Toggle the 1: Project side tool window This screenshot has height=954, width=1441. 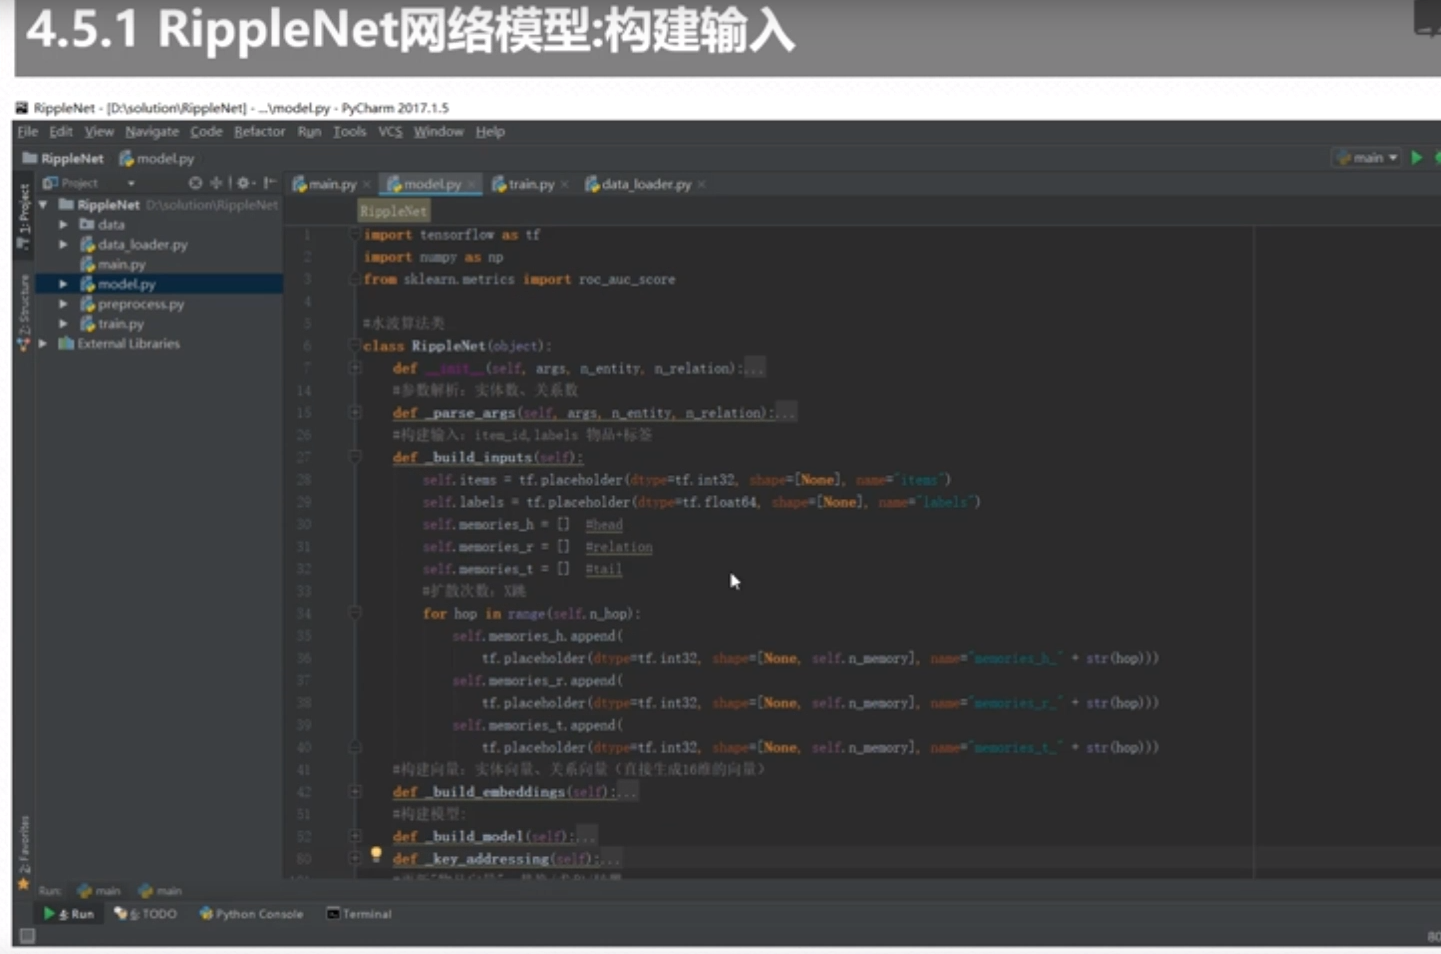point(23,215)
